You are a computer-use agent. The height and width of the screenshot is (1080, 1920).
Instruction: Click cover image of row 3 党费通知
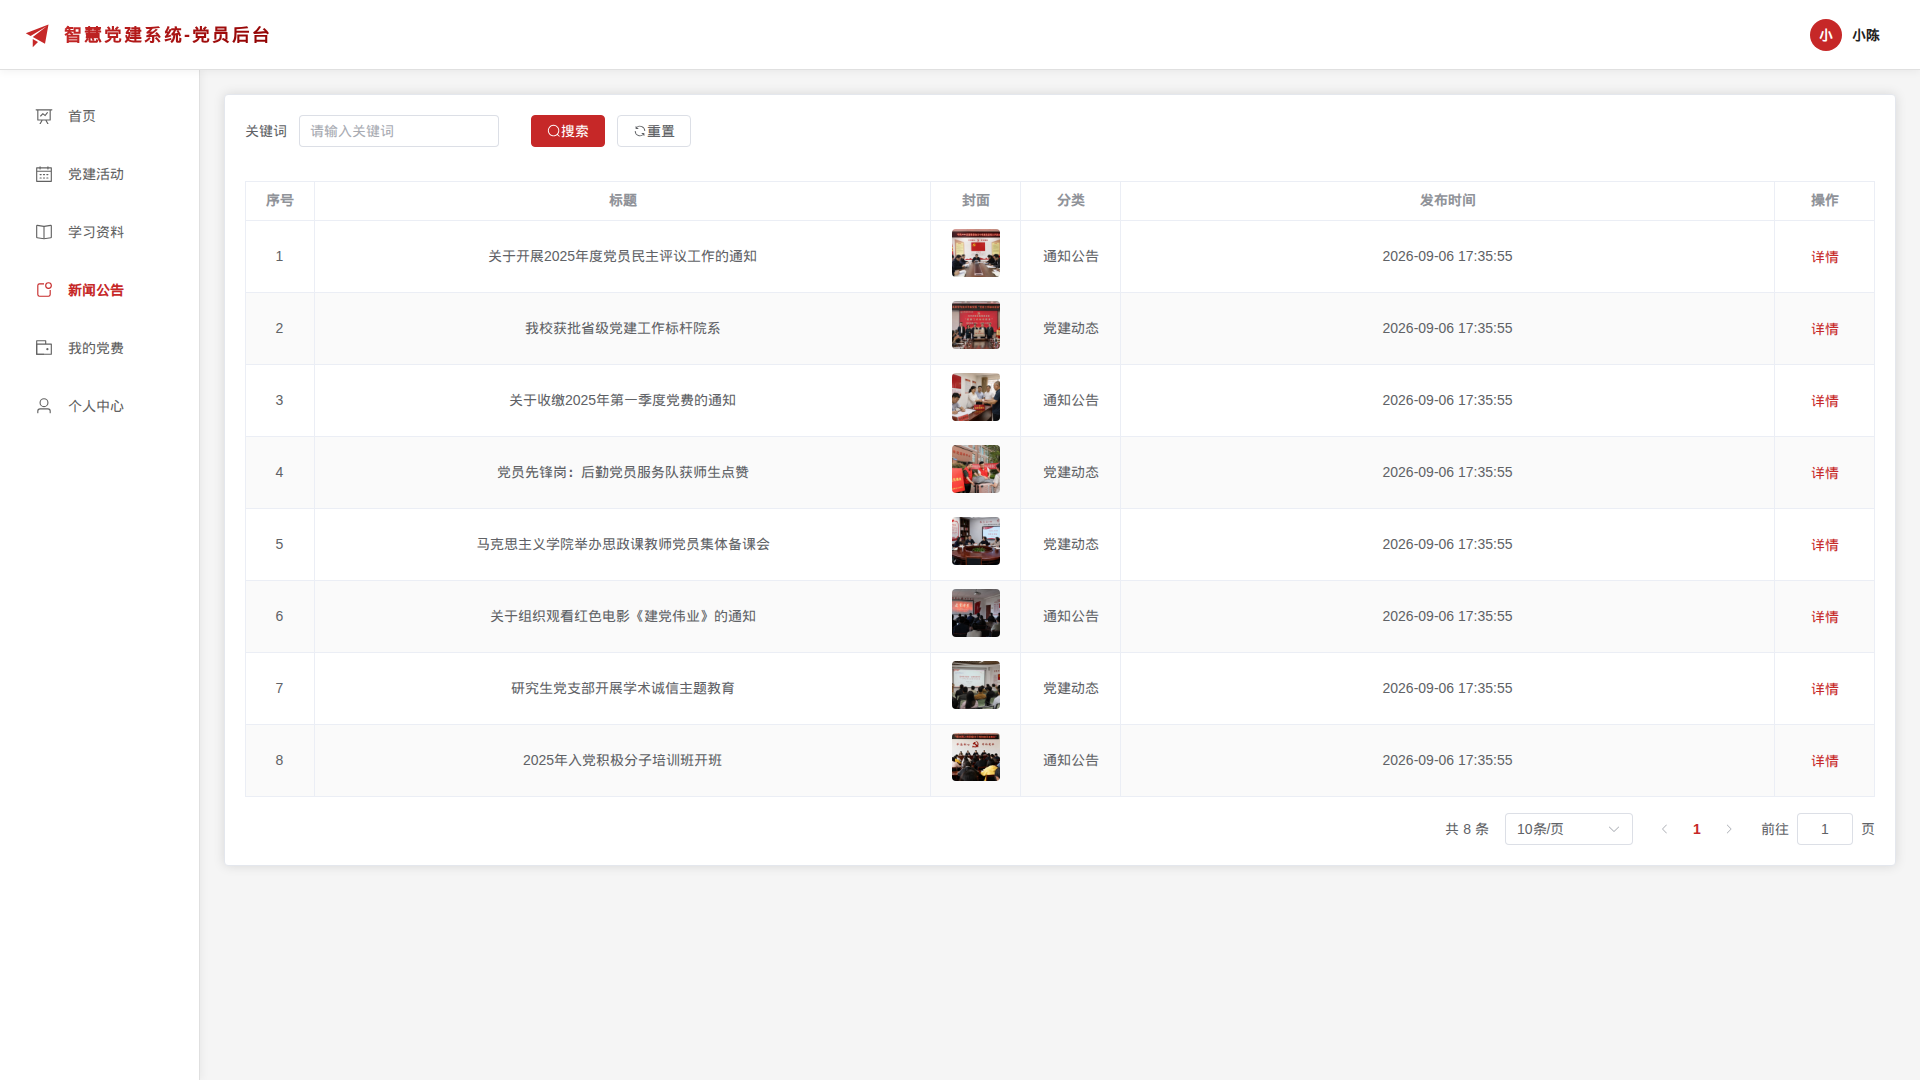[976, 397]
